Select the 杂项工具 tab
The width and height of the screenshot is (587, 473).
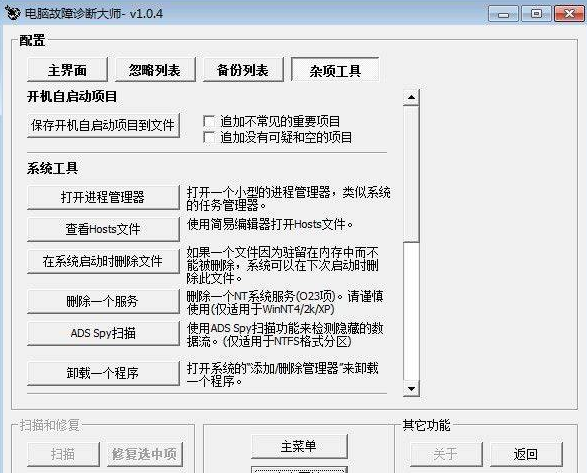(x=335, y=70)
